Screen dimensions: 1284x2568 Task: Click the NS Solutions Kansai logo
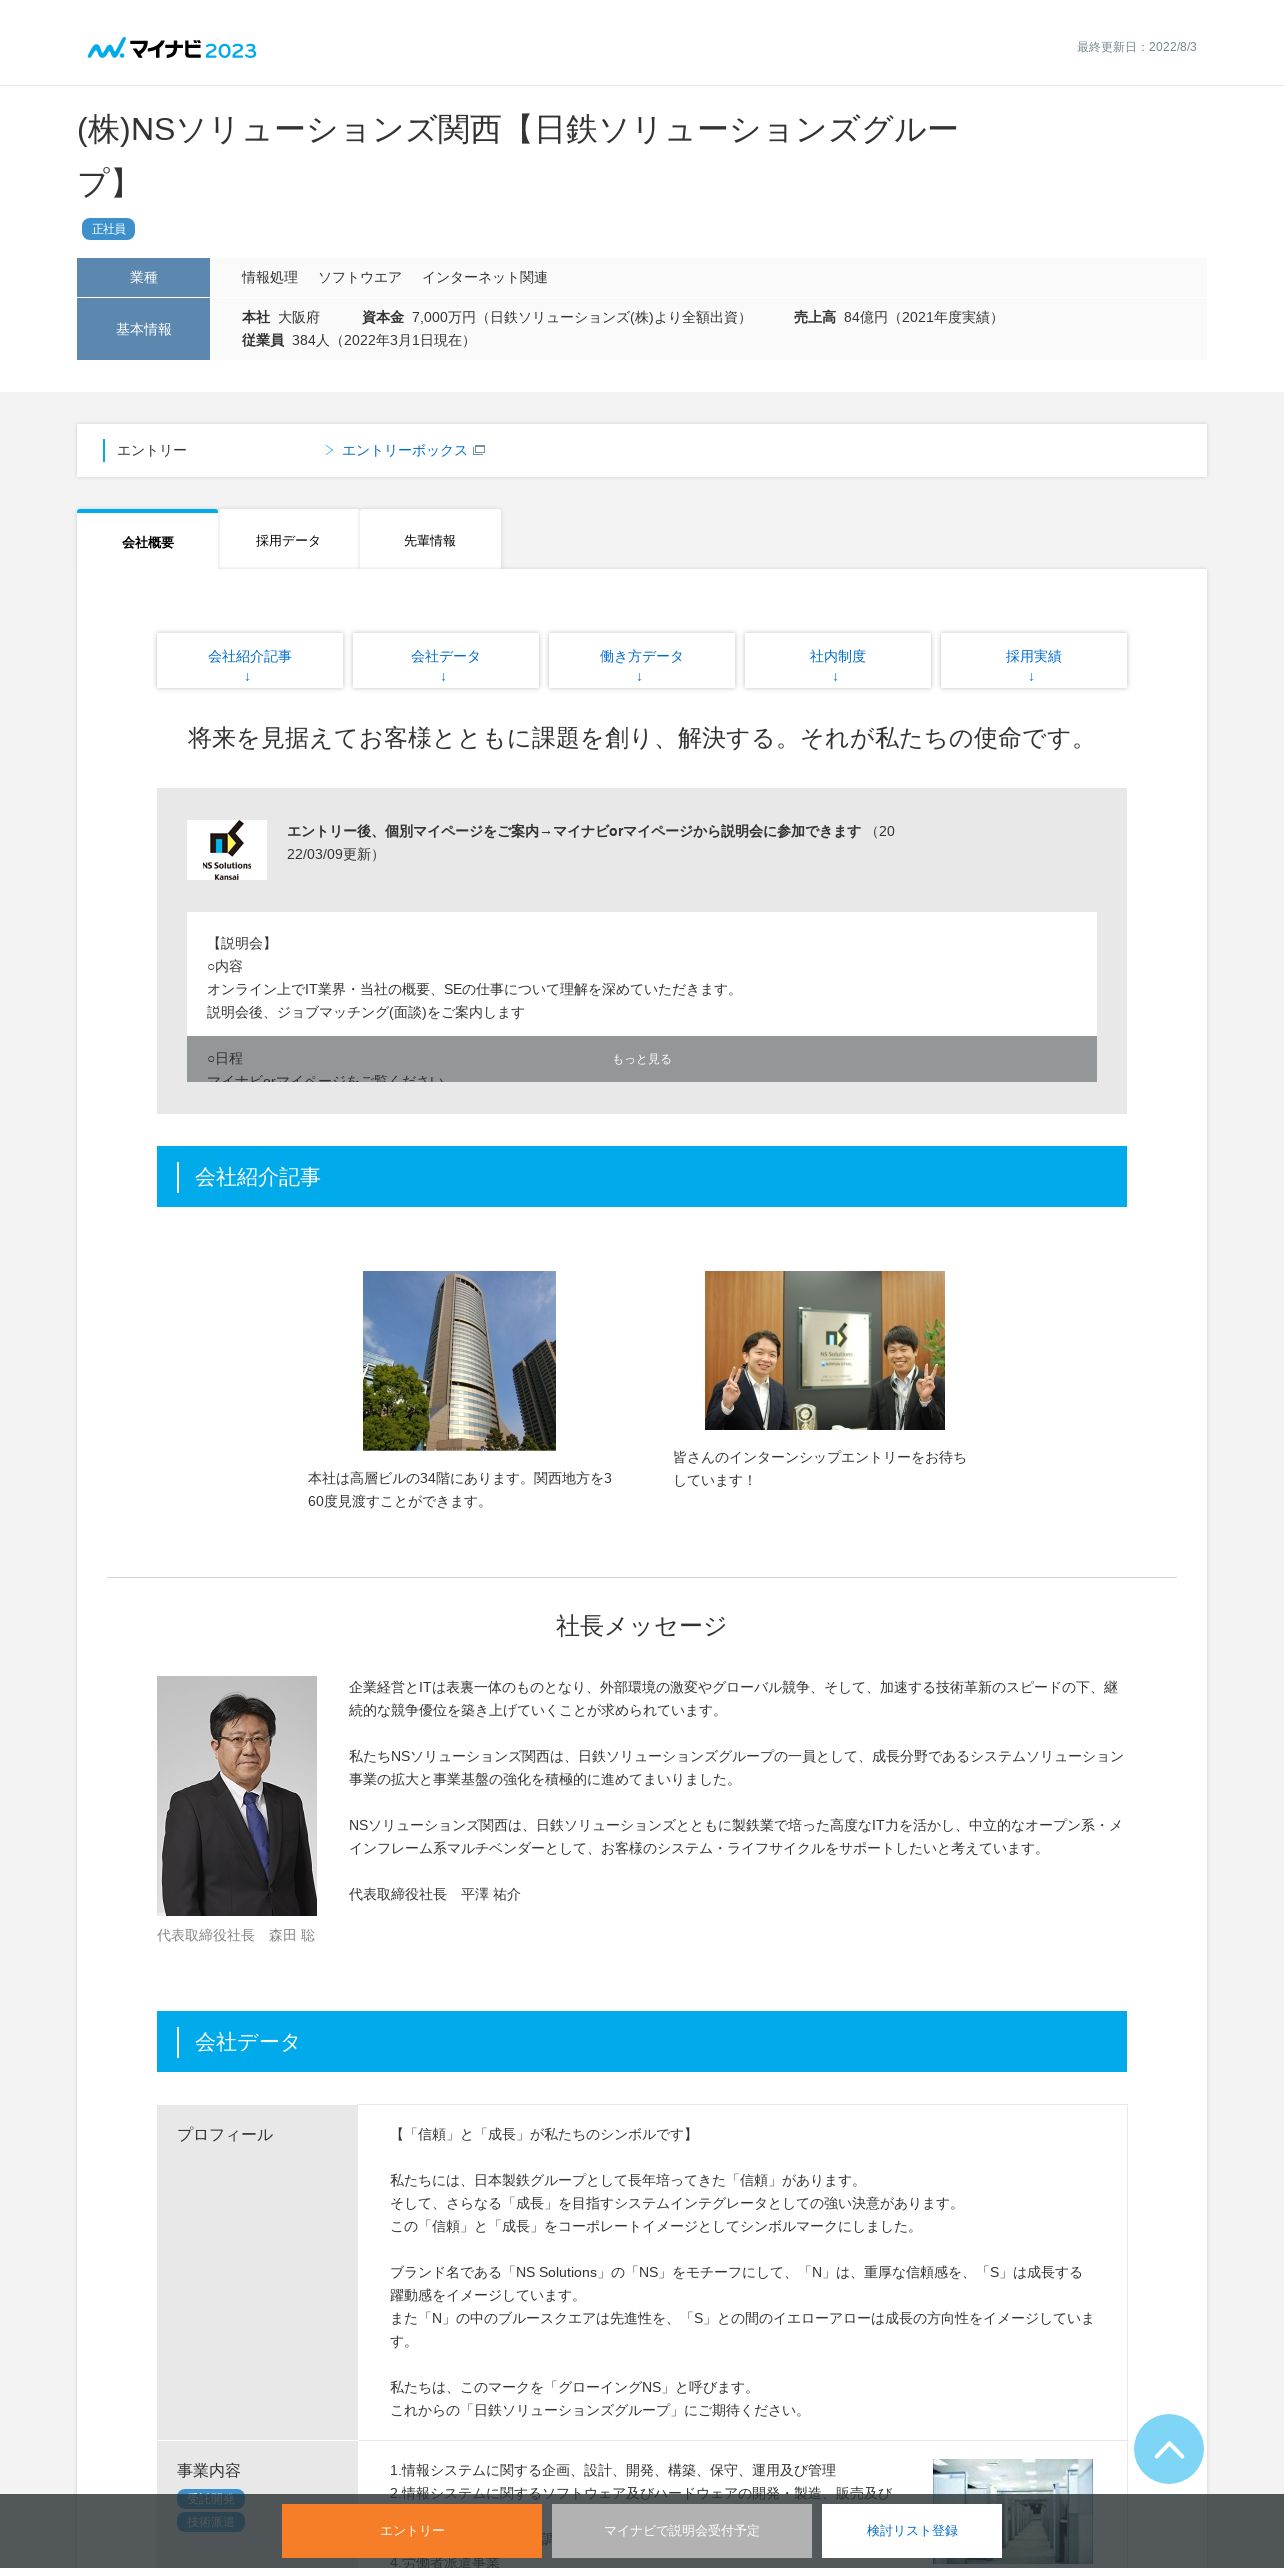pos(227,850)
